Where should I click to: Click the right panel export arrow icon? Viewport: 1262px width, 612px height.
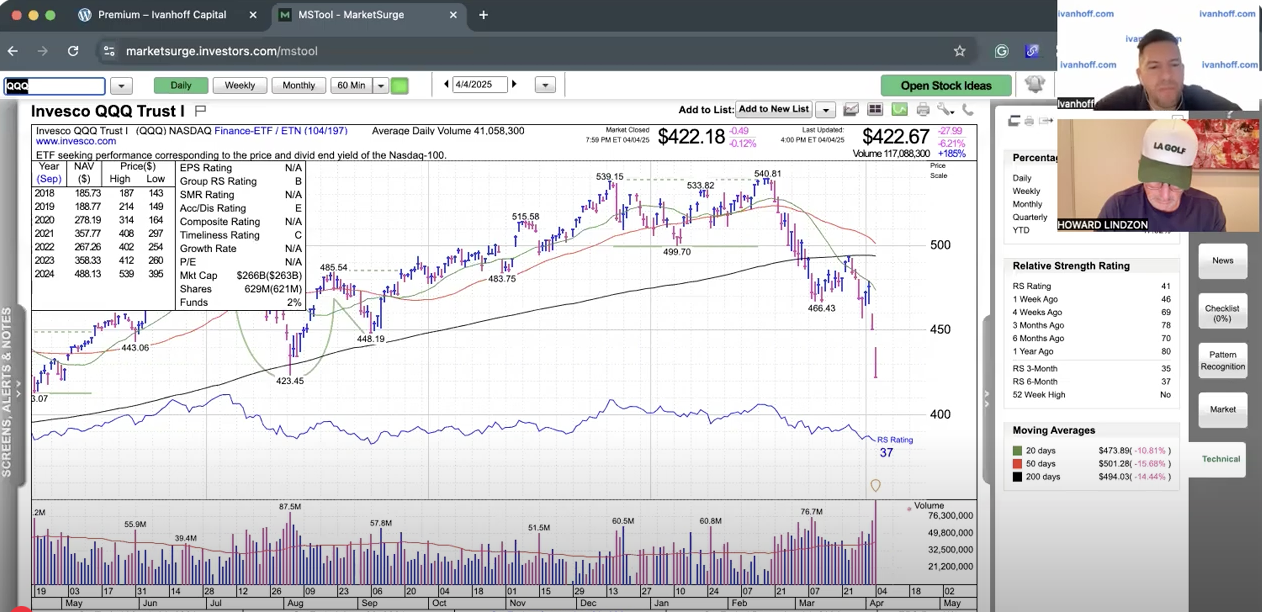[1046, 121]
